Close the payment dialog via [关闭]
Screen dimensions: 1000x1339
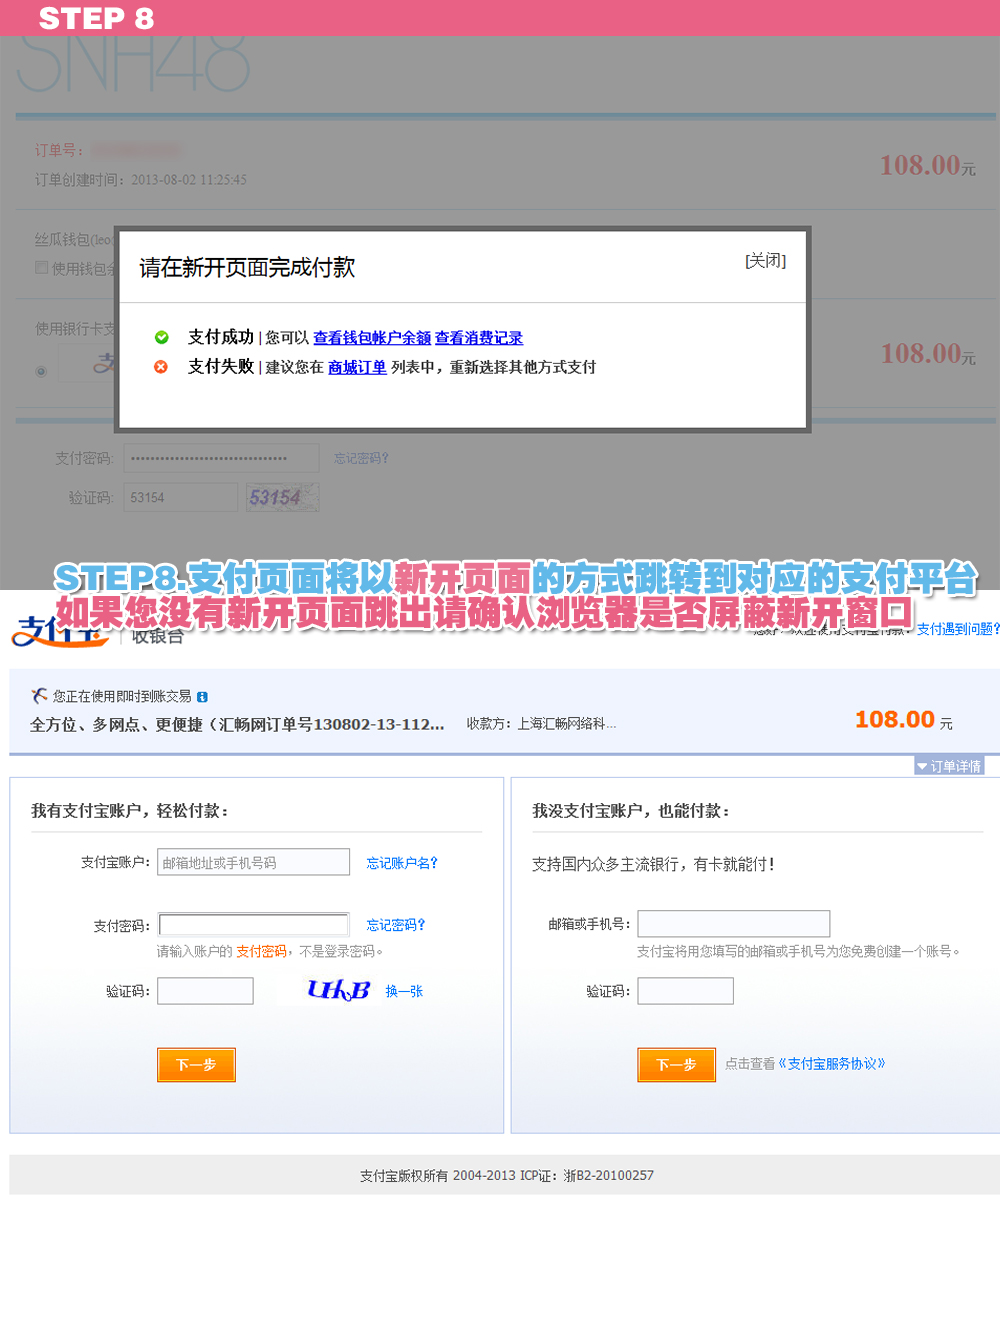point(765,261)
